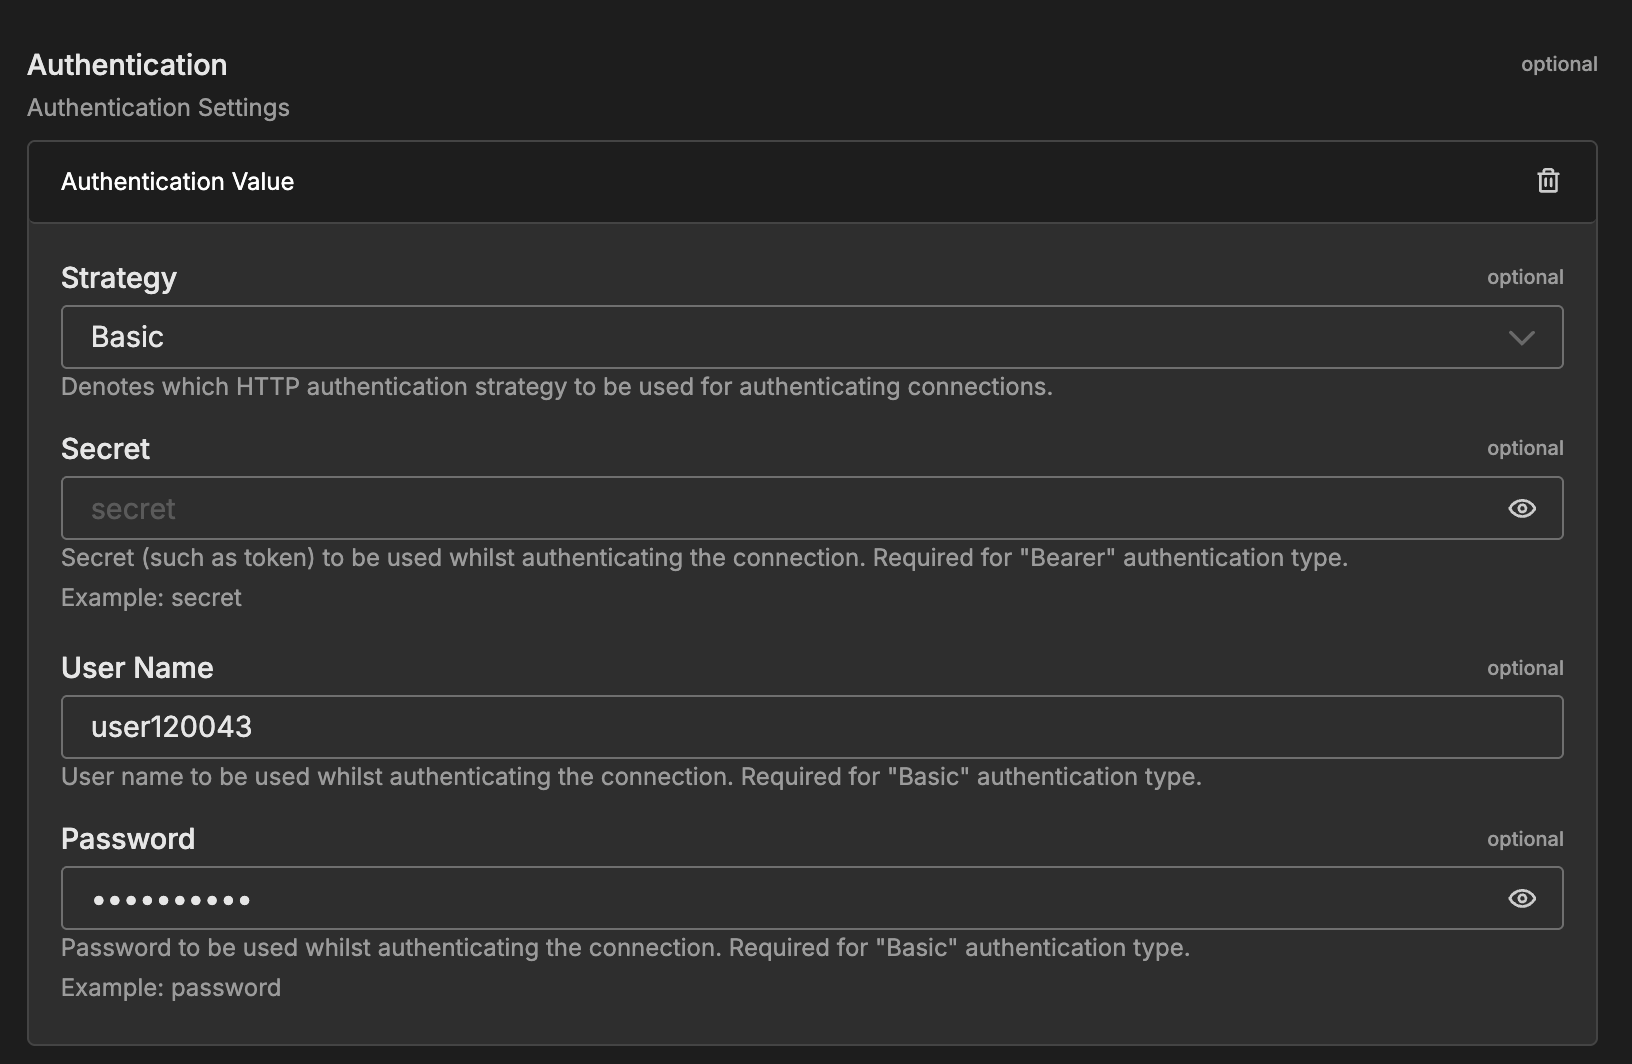Click the Secret field label
This screenshot has width=1632, height=1064.
pos(105,449)
